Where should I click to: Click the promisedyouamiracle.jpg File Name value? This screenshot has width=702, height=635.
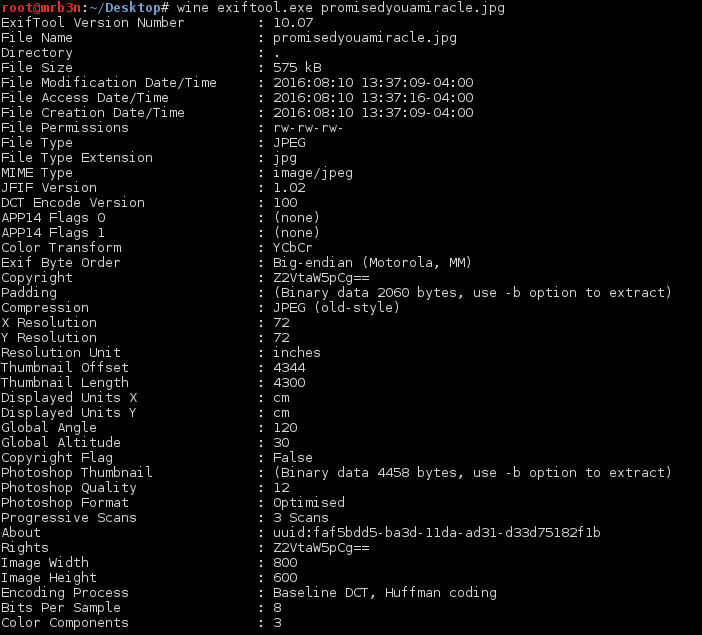(364, 38)
